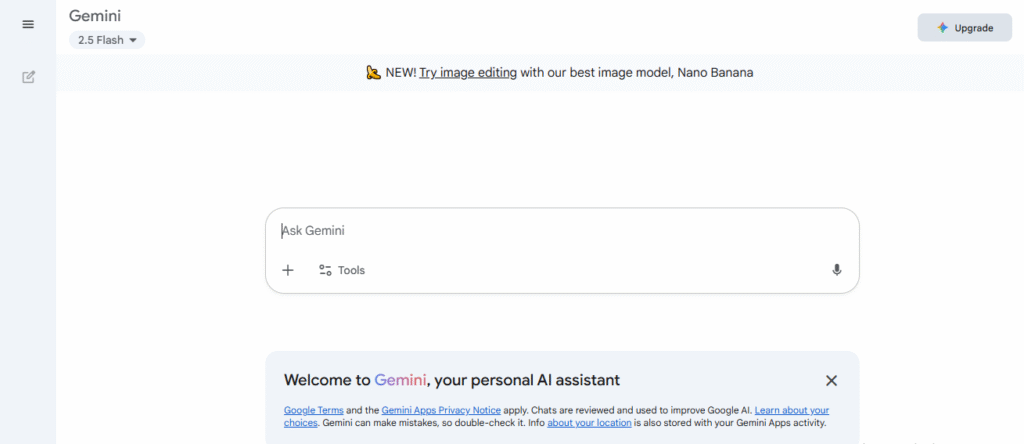
Task: Click the sparkle icon on the Upgrade button
Action: 942,28
